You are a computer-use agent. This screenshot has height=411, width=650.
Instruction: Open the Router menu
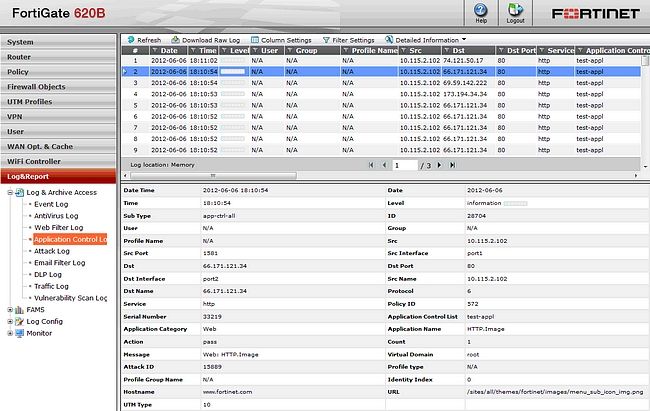pyautogui.click(x=58, y=57)
